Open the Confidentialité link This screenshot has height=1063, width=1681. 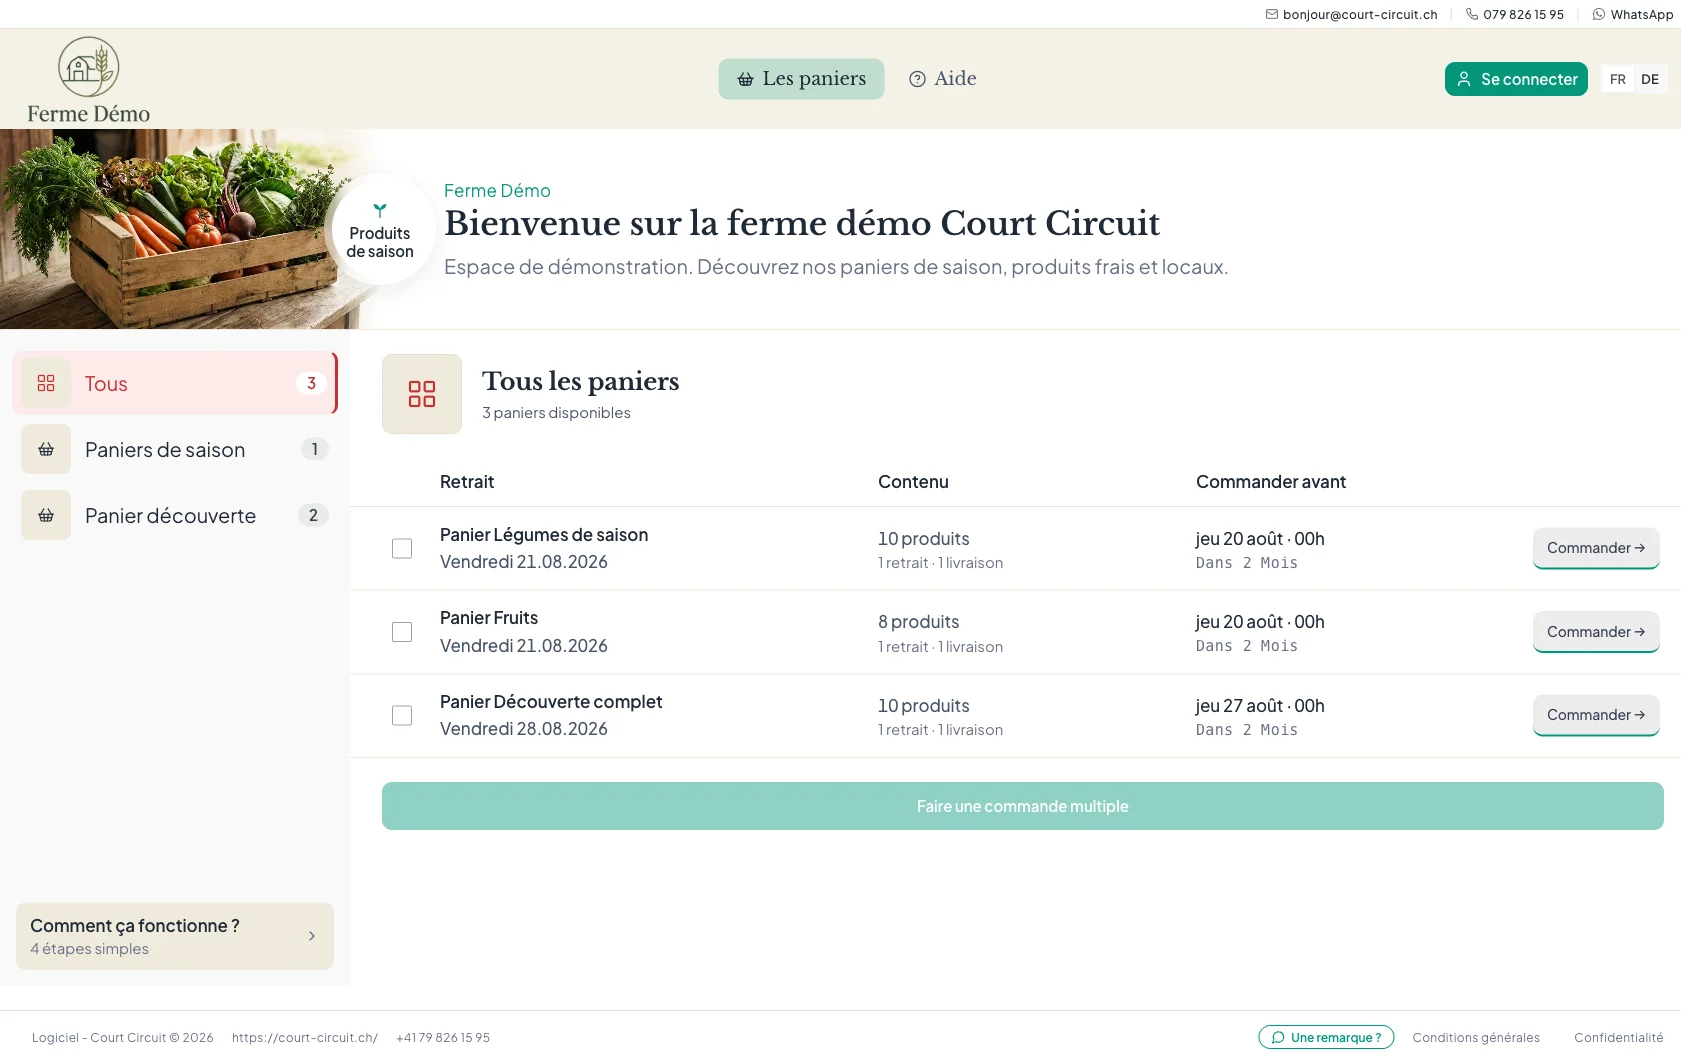coord(1619,1038)
